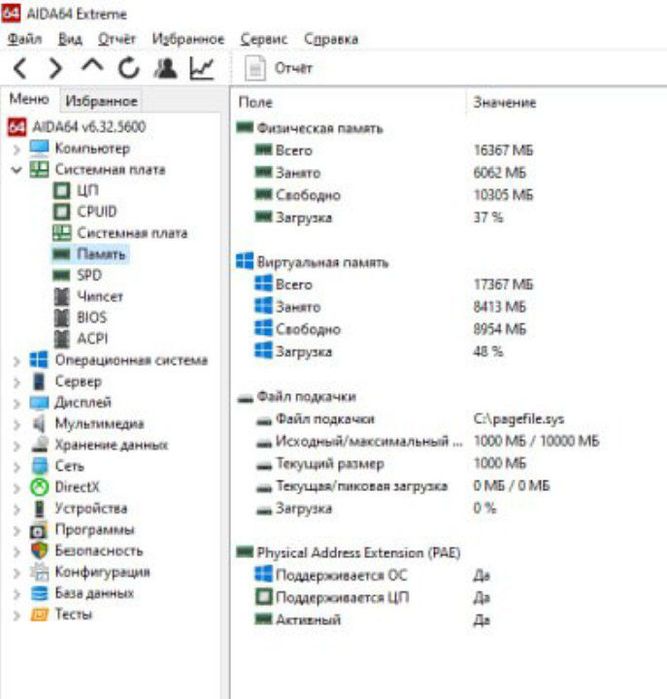667x699 pixels.
Task: Click the Программы icon
Action: click(x=39, y=530)
